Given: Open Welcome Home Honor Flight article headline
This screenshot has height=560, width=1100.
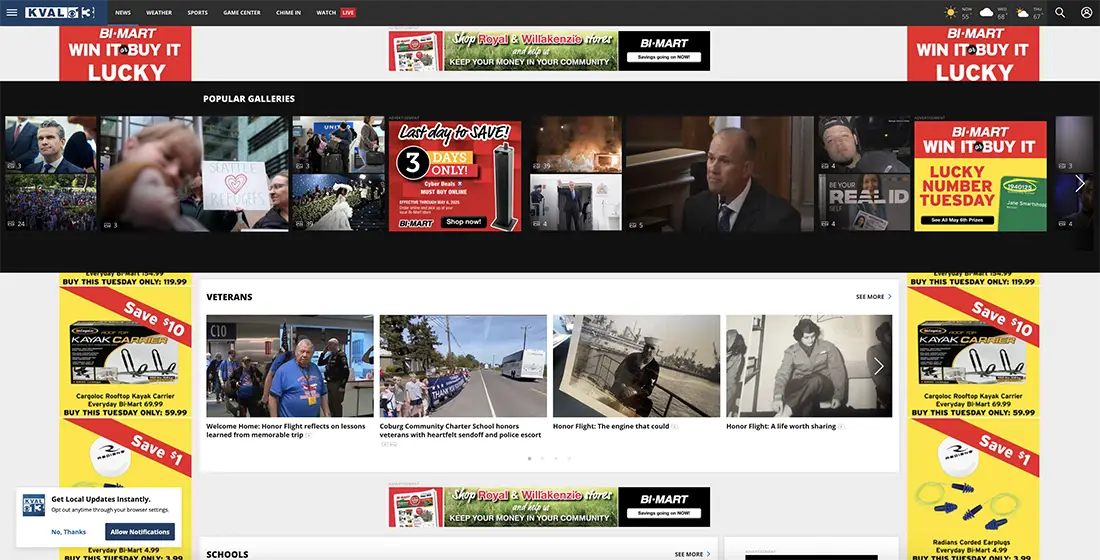Looking at the screenshot, I should pos(286,430).
